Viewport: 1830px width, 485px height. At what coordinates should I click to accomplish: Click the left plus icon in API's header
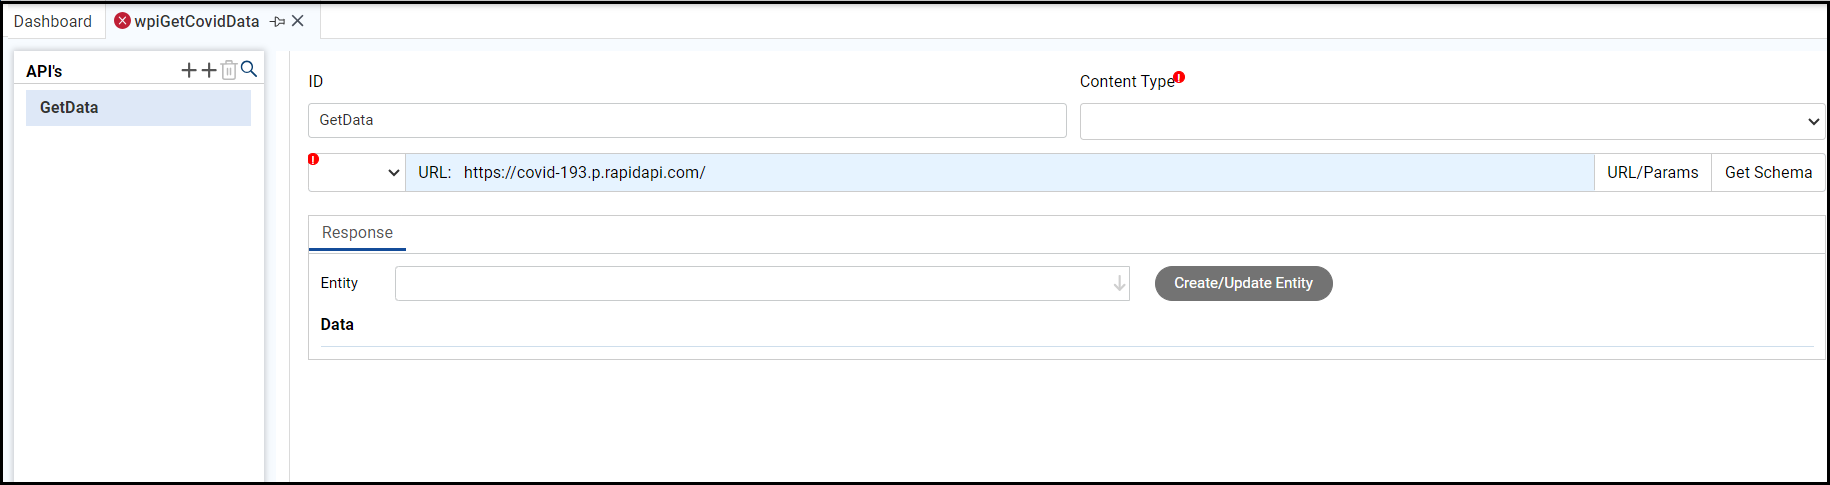pos(189,70)
